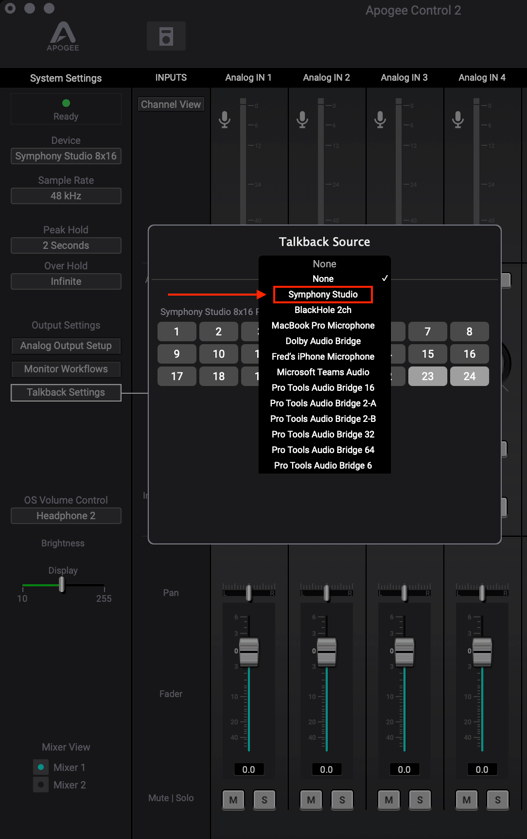The image size is (527, 839).
Task: Click the Analog IN 4 pan slider
Action: point(482,592)
